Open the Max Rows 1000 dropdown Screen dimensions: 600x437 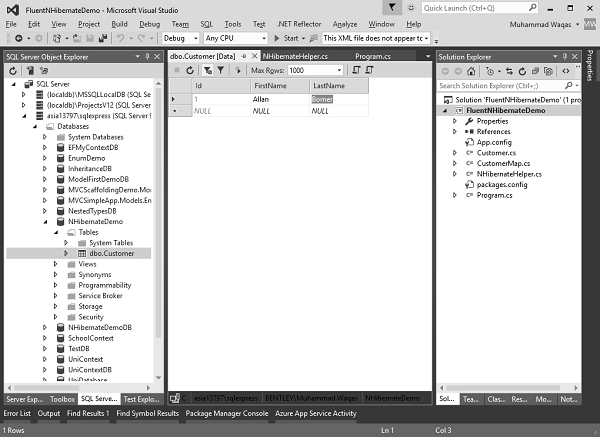(339, 70)
